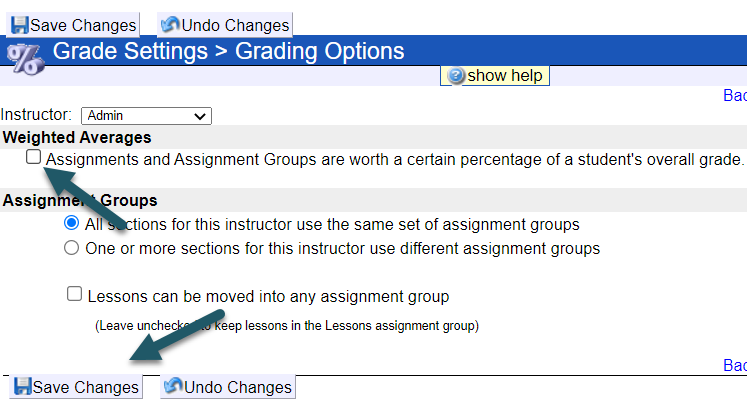Click the floppy disk icon in bottom Save Changes
Screen dimensions: 747x416
[22, 387]
